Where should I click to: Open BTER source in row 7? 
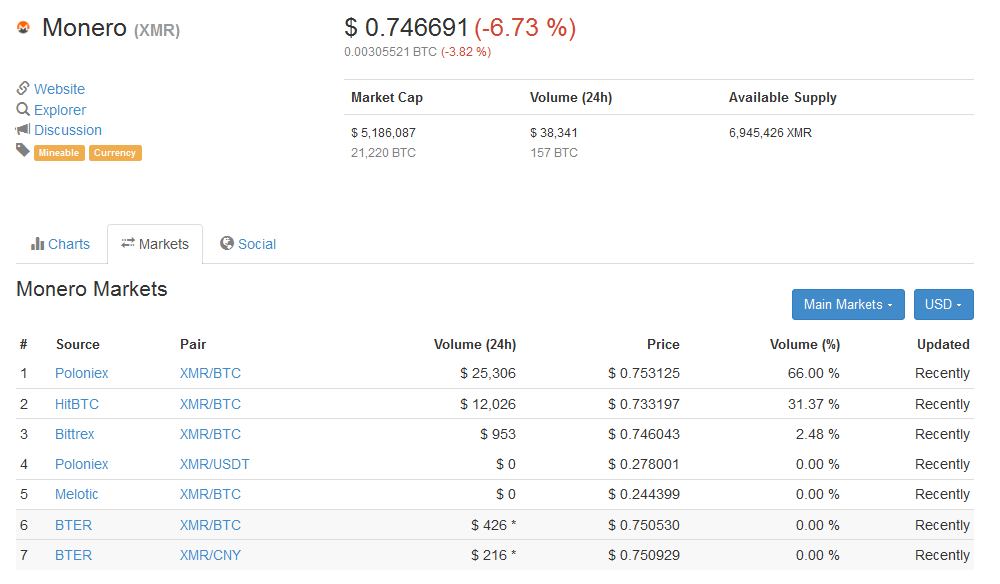(73, 555)
